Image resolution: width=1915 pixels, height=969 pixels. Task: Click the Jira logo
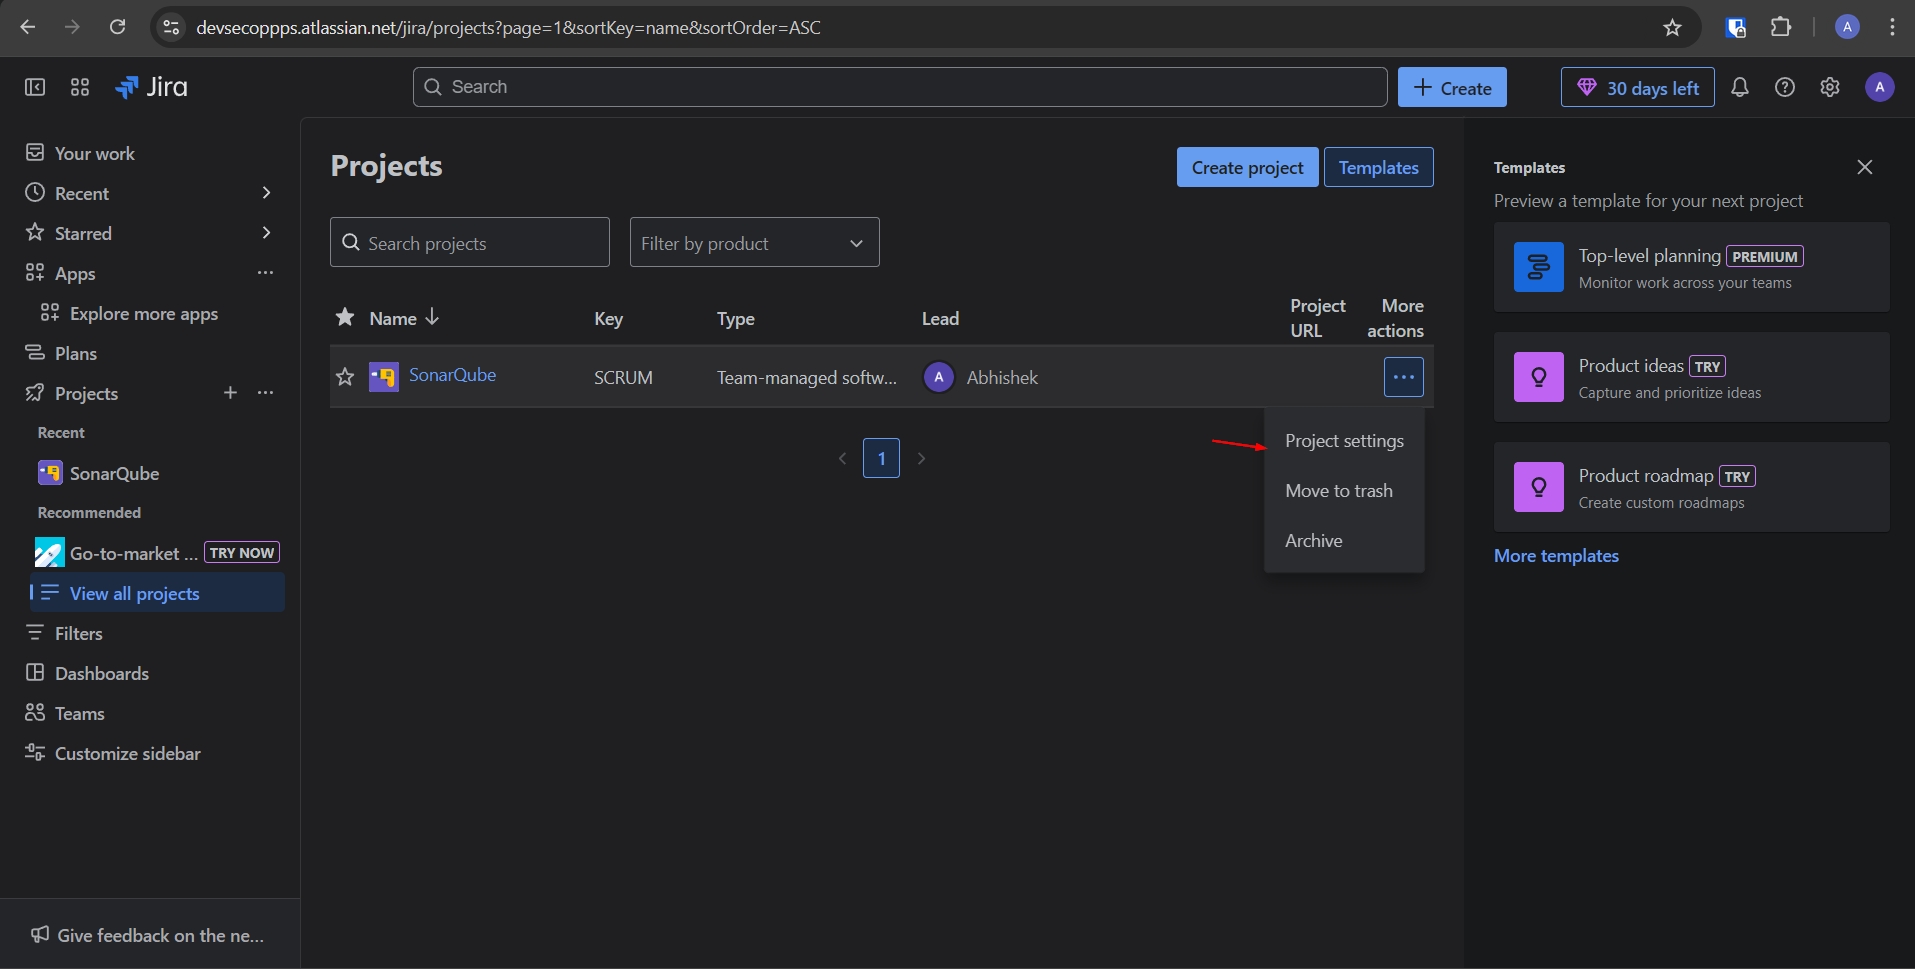[152, 87]
